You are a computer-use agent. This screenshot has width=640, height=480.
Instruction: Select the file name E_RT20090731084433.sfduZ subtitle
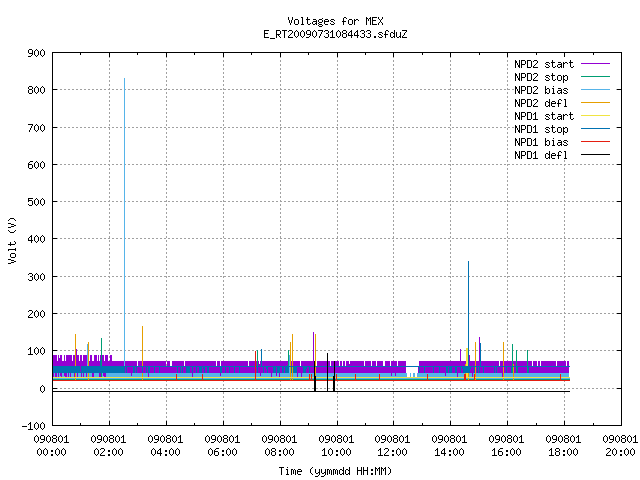click(x=335, y=34)
